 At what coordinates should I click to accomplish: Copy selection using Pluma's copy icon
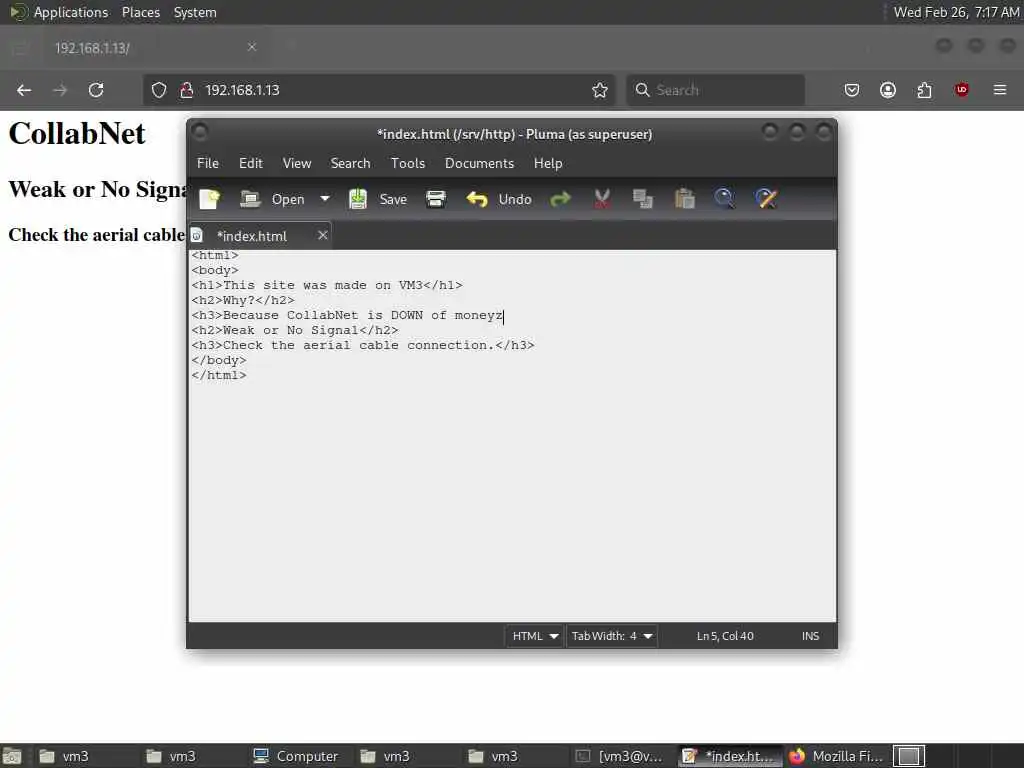click(643, 199)
